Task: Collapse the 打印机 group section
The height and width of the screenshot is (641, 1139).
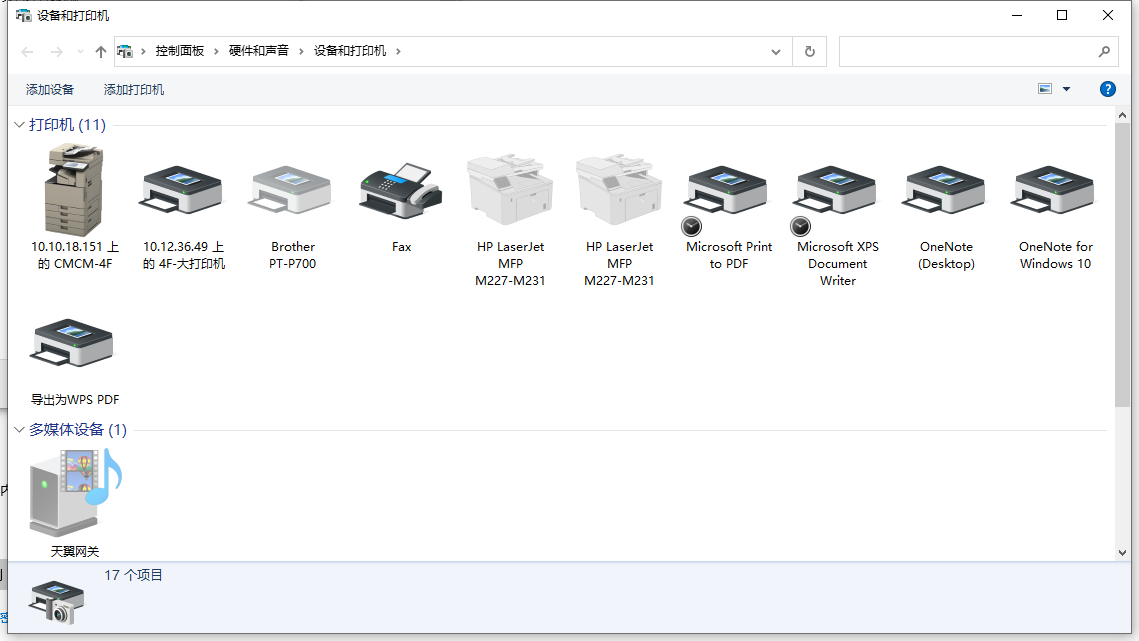Action: tap(19, 125)
